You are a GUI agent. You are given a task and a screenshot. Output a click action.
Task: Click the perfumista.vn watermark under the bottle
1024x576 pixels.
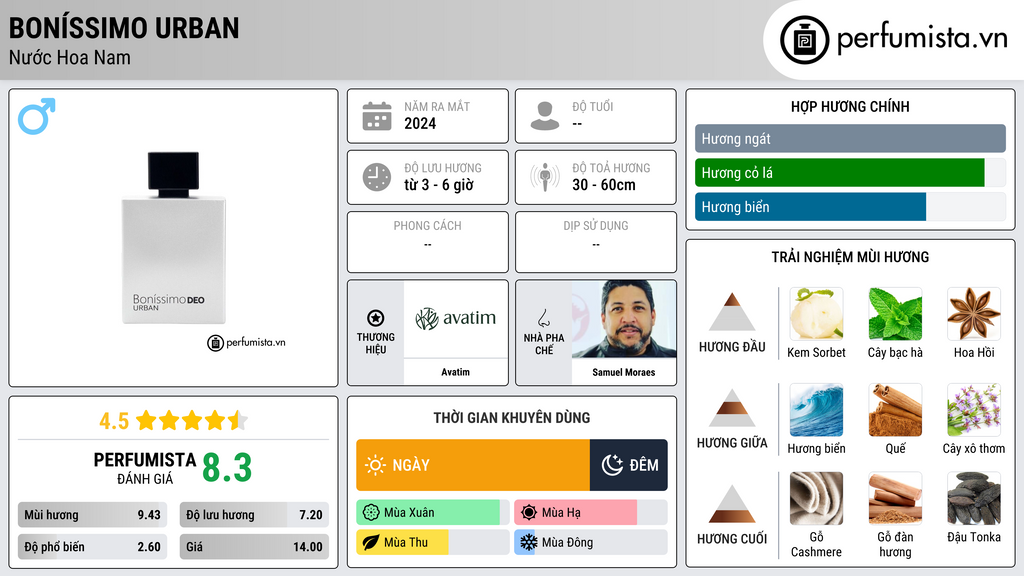[247, 342]
